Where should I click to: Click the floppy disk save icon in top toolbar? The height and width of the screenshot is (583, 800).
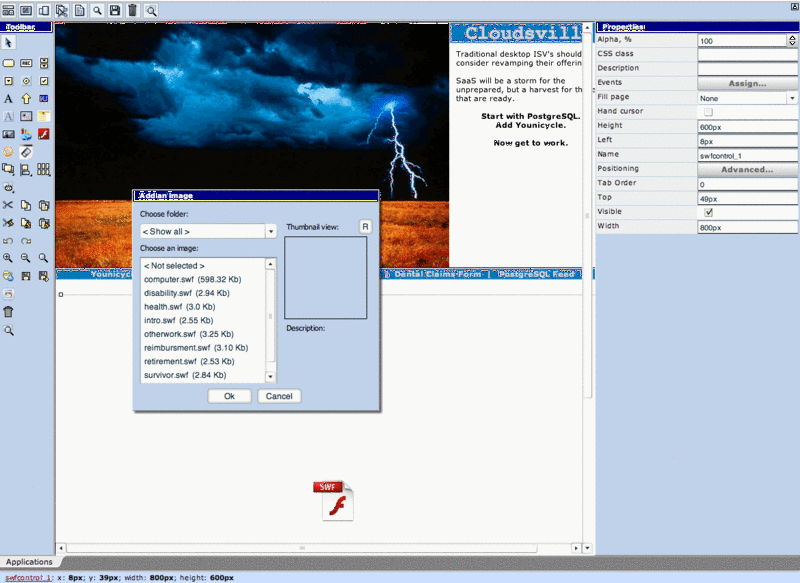coord(115,10)
